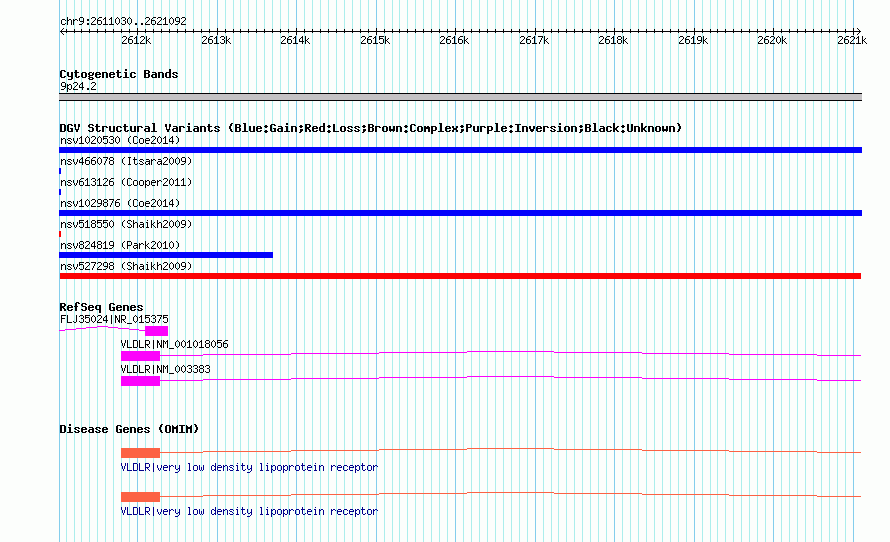Click the gray 9p24.2 cytogenetic band bar

pyautogui.click(x=460, y=97)
